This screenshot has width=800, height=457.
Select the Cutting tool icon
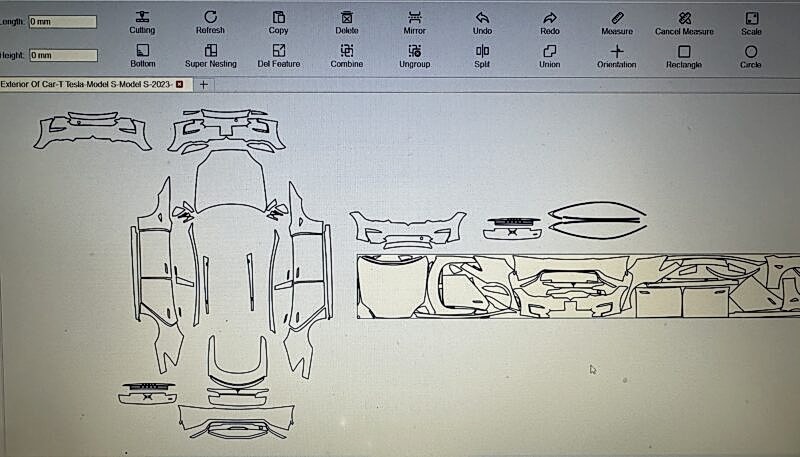142,17
